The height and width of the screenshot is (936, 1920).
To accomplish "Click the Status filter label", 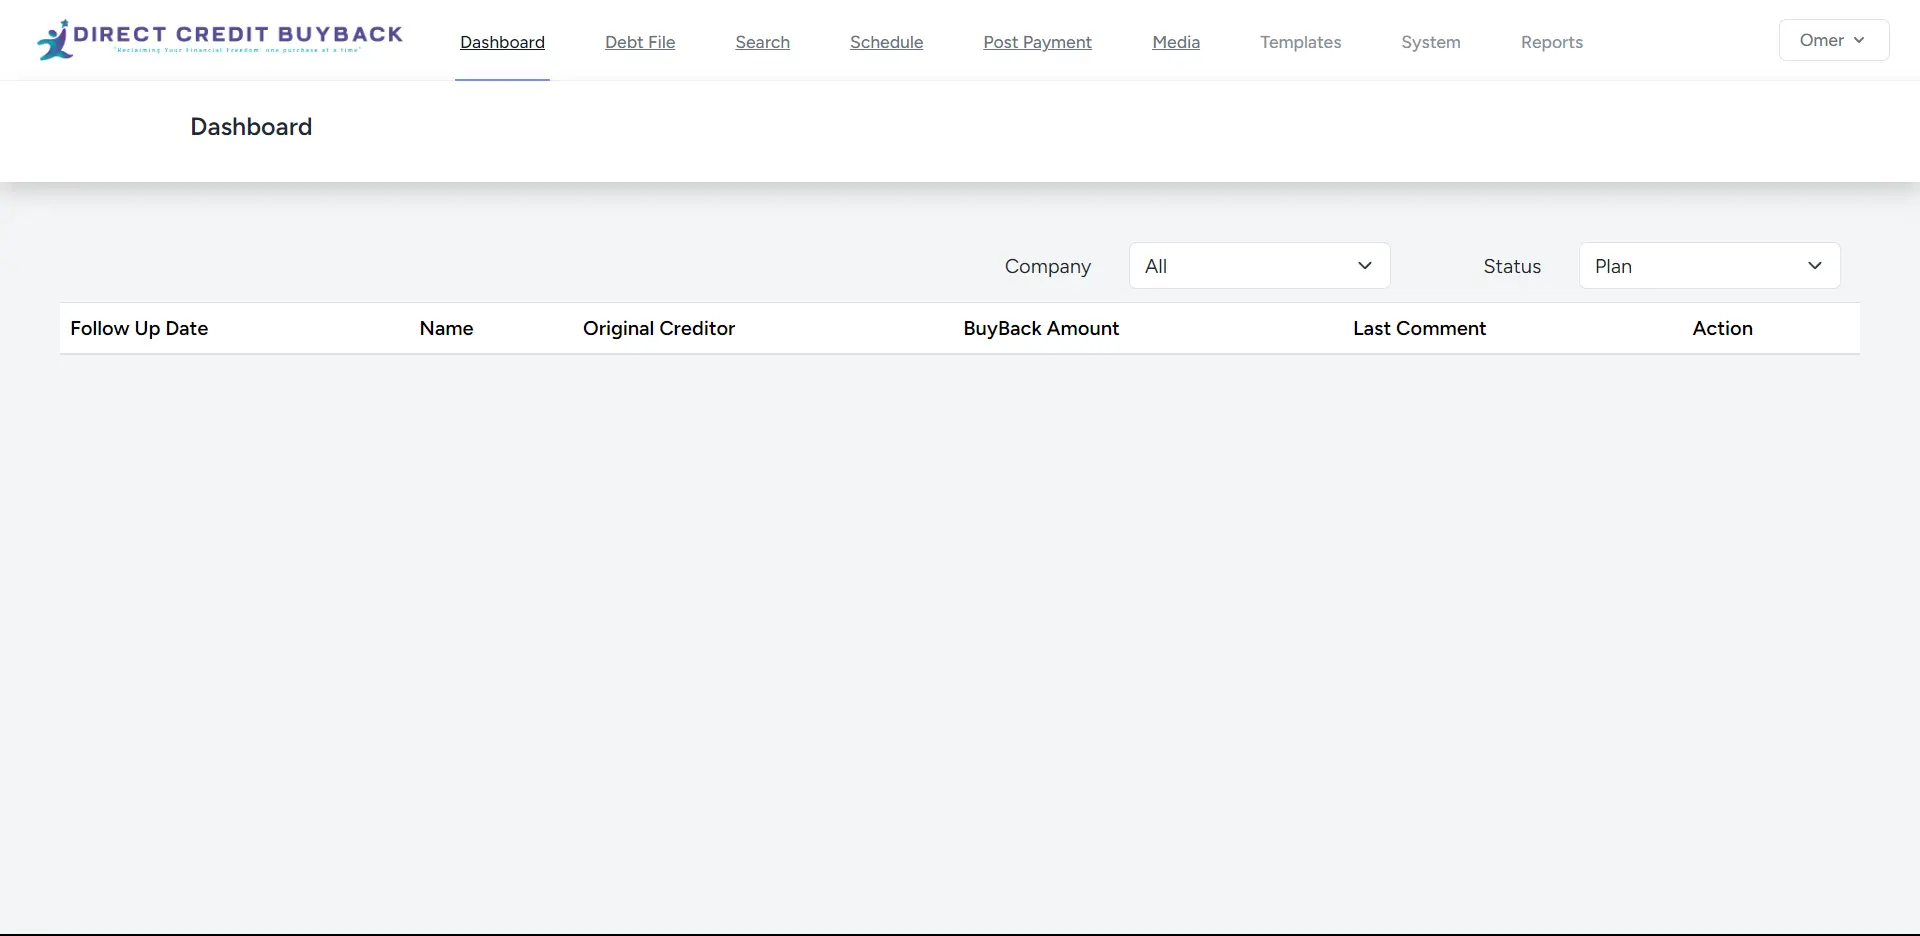I will pyautogui.click(x=1511, y=267).
